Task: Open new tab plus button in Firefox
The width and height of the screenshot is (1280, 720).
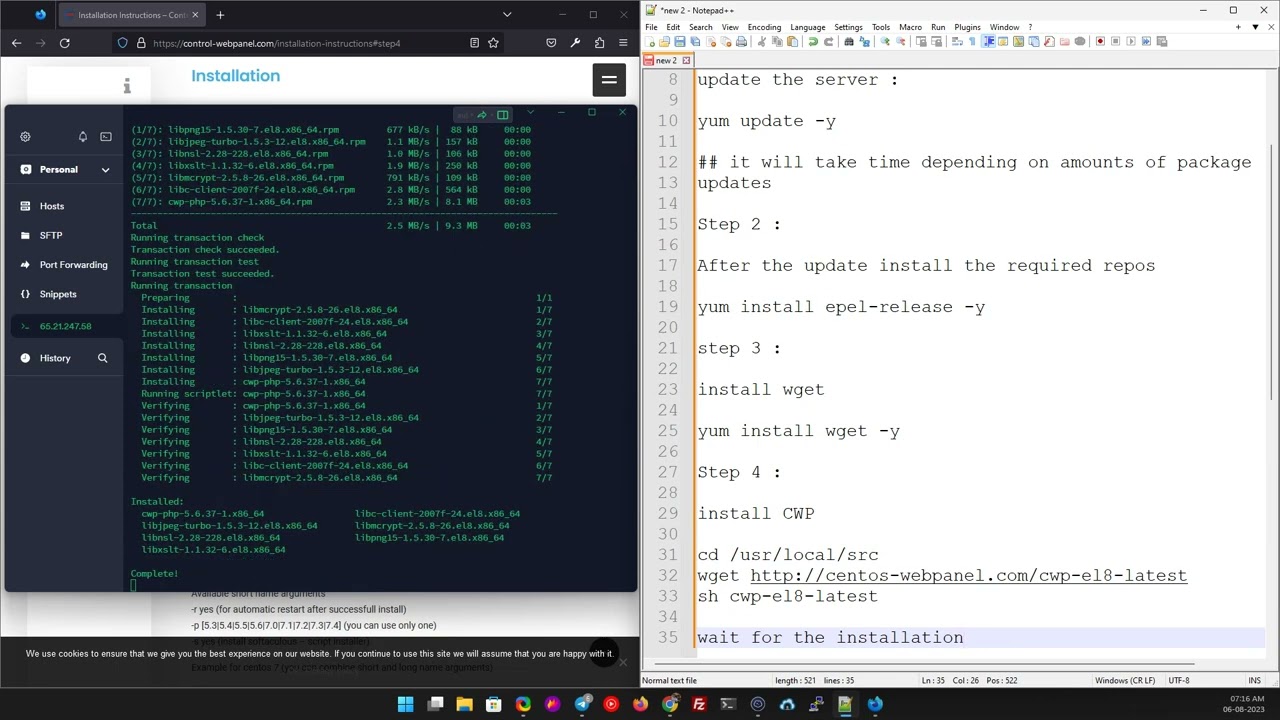Action: click(220, 15)
